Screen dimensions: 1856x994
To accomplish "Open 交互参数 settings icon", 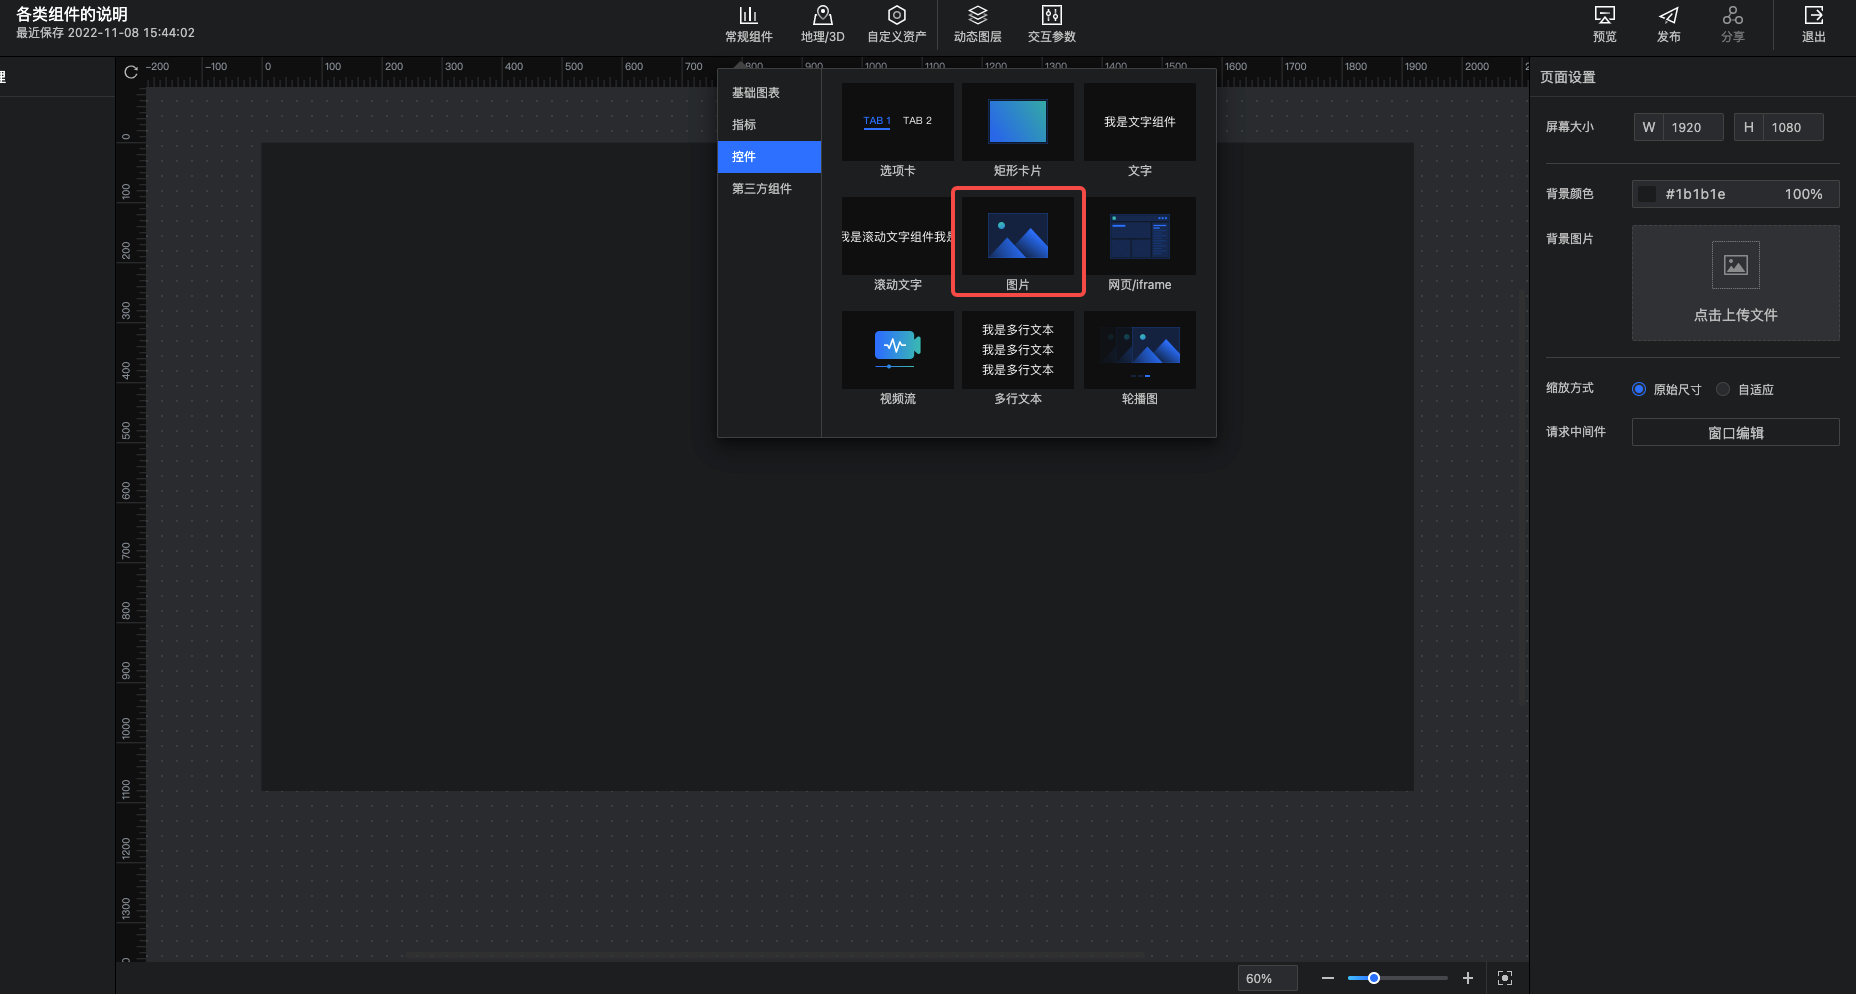I will [x=1051, y=16].
